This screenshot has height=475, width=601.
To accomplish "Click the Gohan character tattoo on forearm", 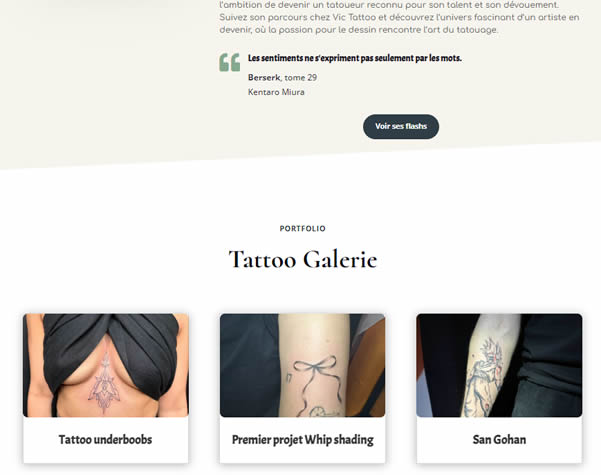I will (x=484, y=376).
